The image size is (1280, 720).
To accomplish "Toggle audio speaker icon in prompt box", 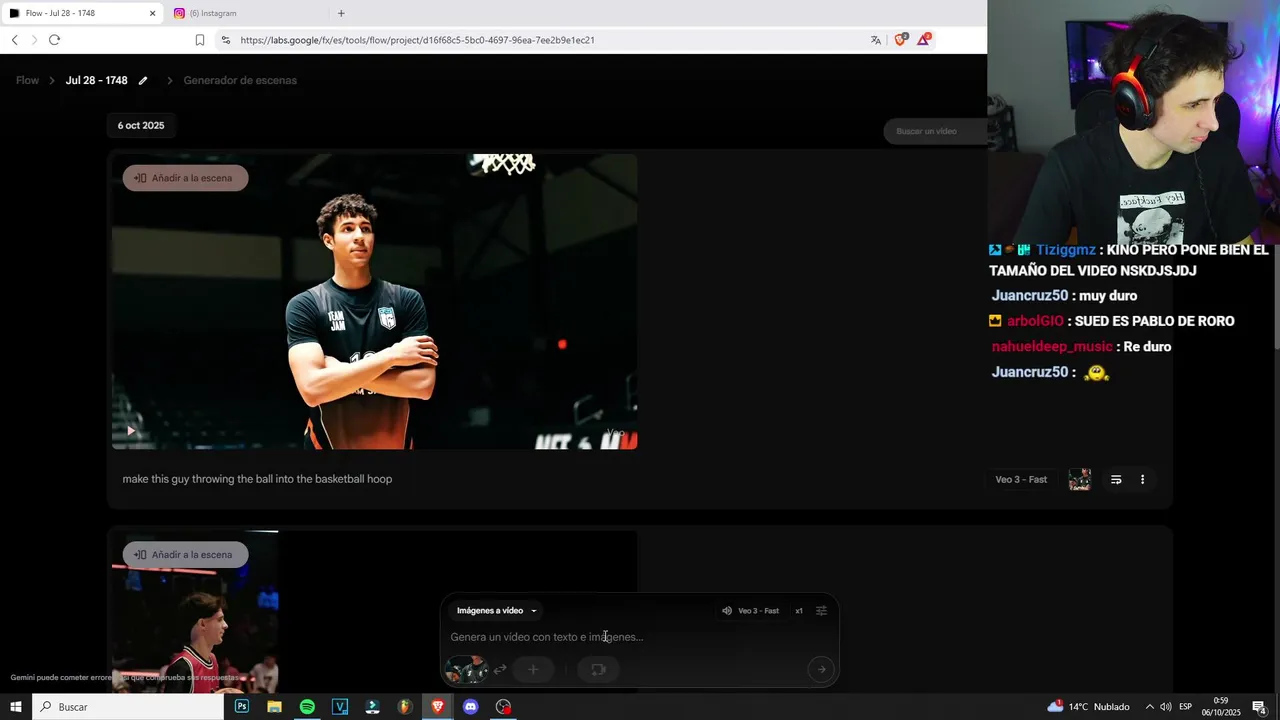I will (x=727, y=611).
